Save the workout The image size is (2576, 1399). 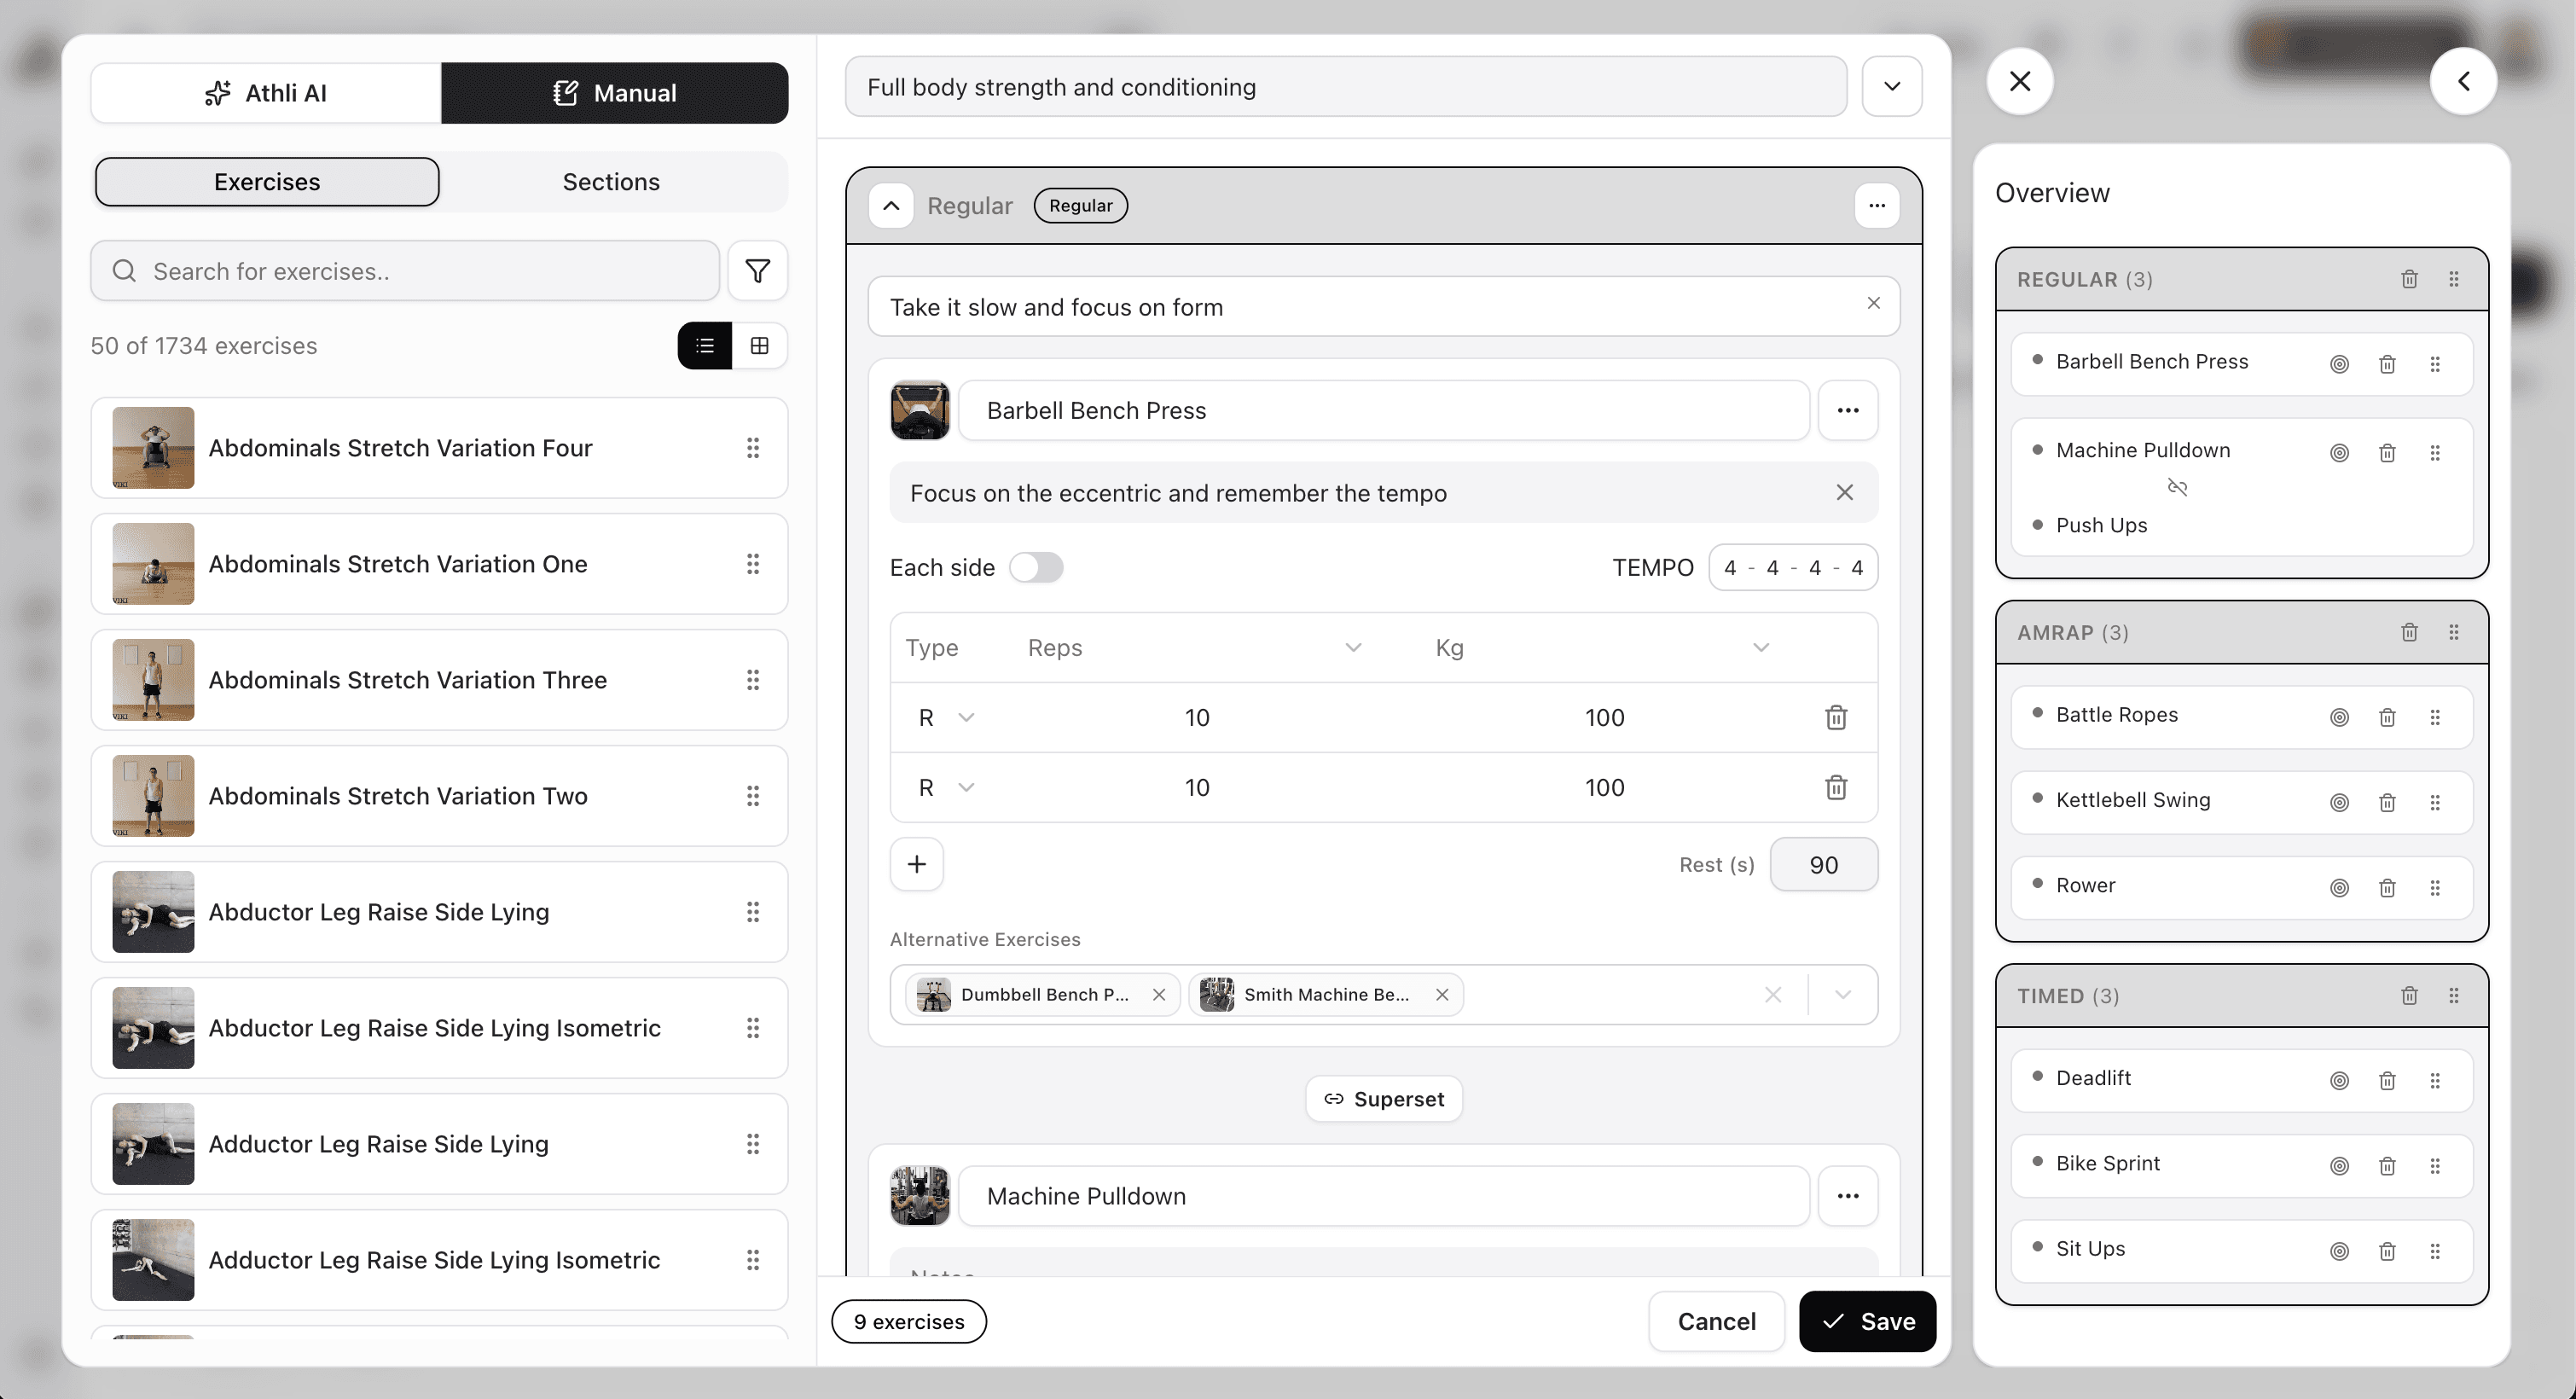point(1867,1321)
